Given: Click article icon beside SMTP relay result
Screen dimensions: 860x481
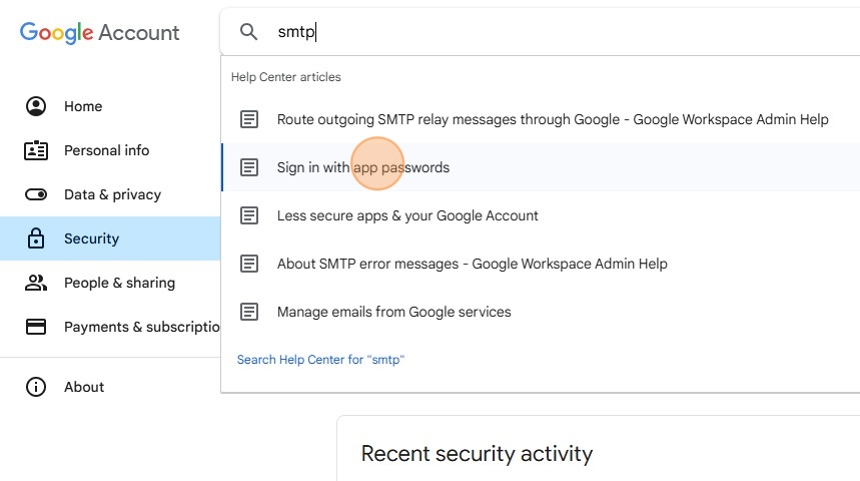Looking at the screenshot, I should 249,119.
